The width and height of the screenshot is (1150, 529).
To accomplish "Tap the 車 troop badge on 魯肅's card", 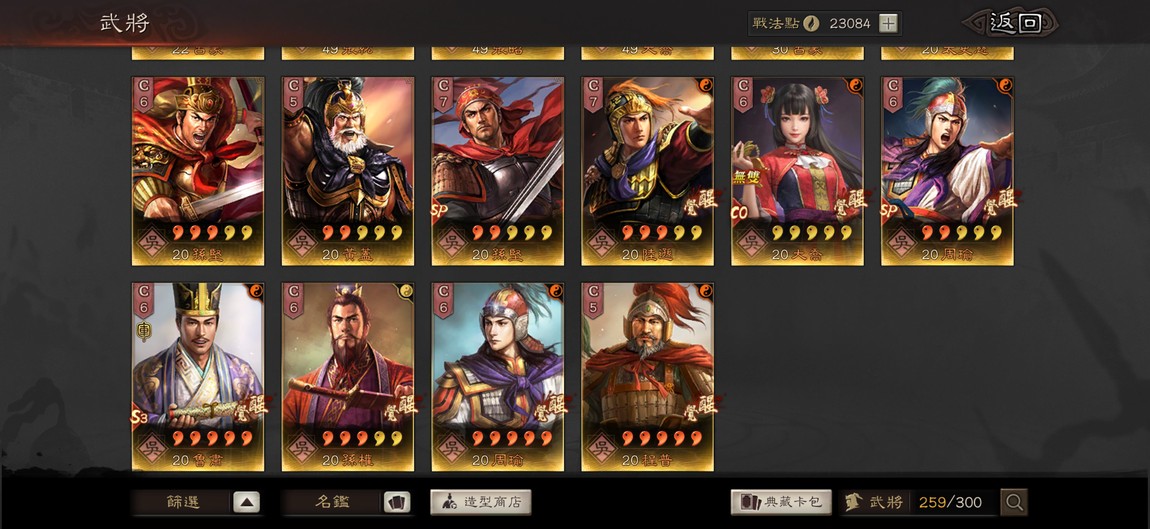I will (144, 332).
